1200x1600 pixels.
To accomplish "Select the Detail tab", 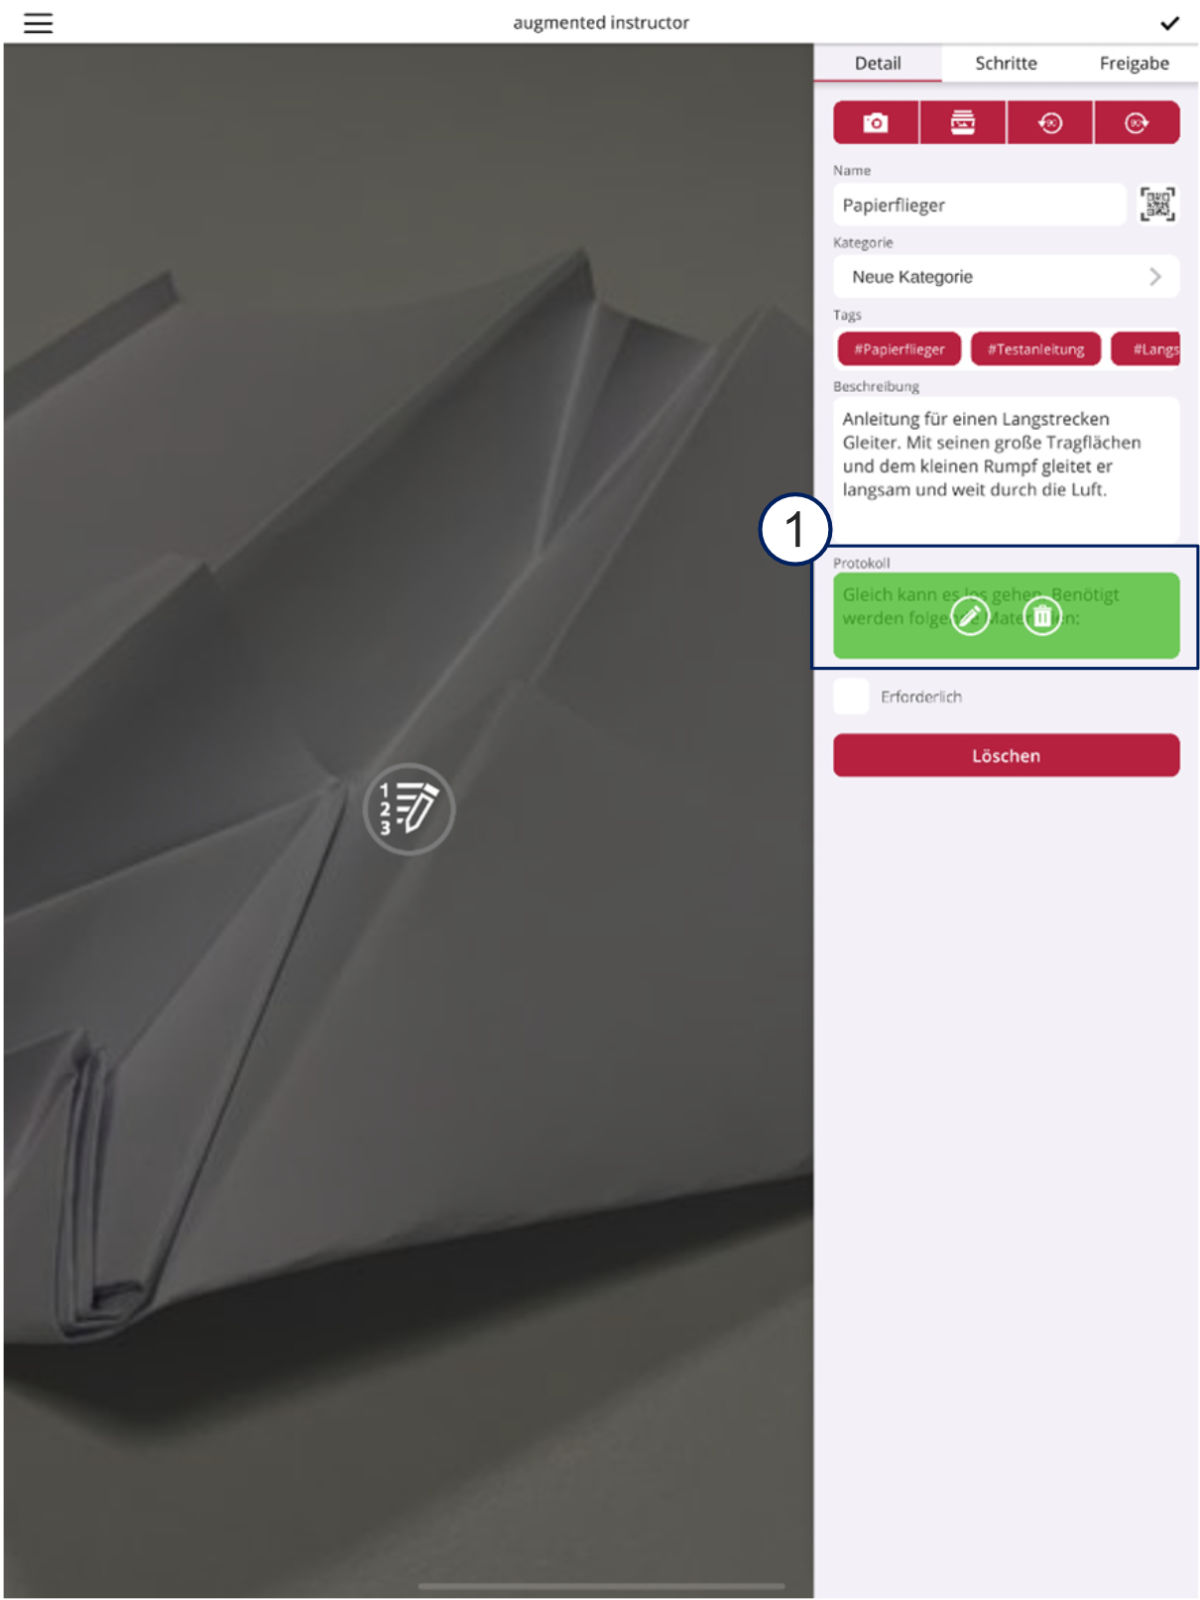I will pyautogui.click(x=878, y=63).
